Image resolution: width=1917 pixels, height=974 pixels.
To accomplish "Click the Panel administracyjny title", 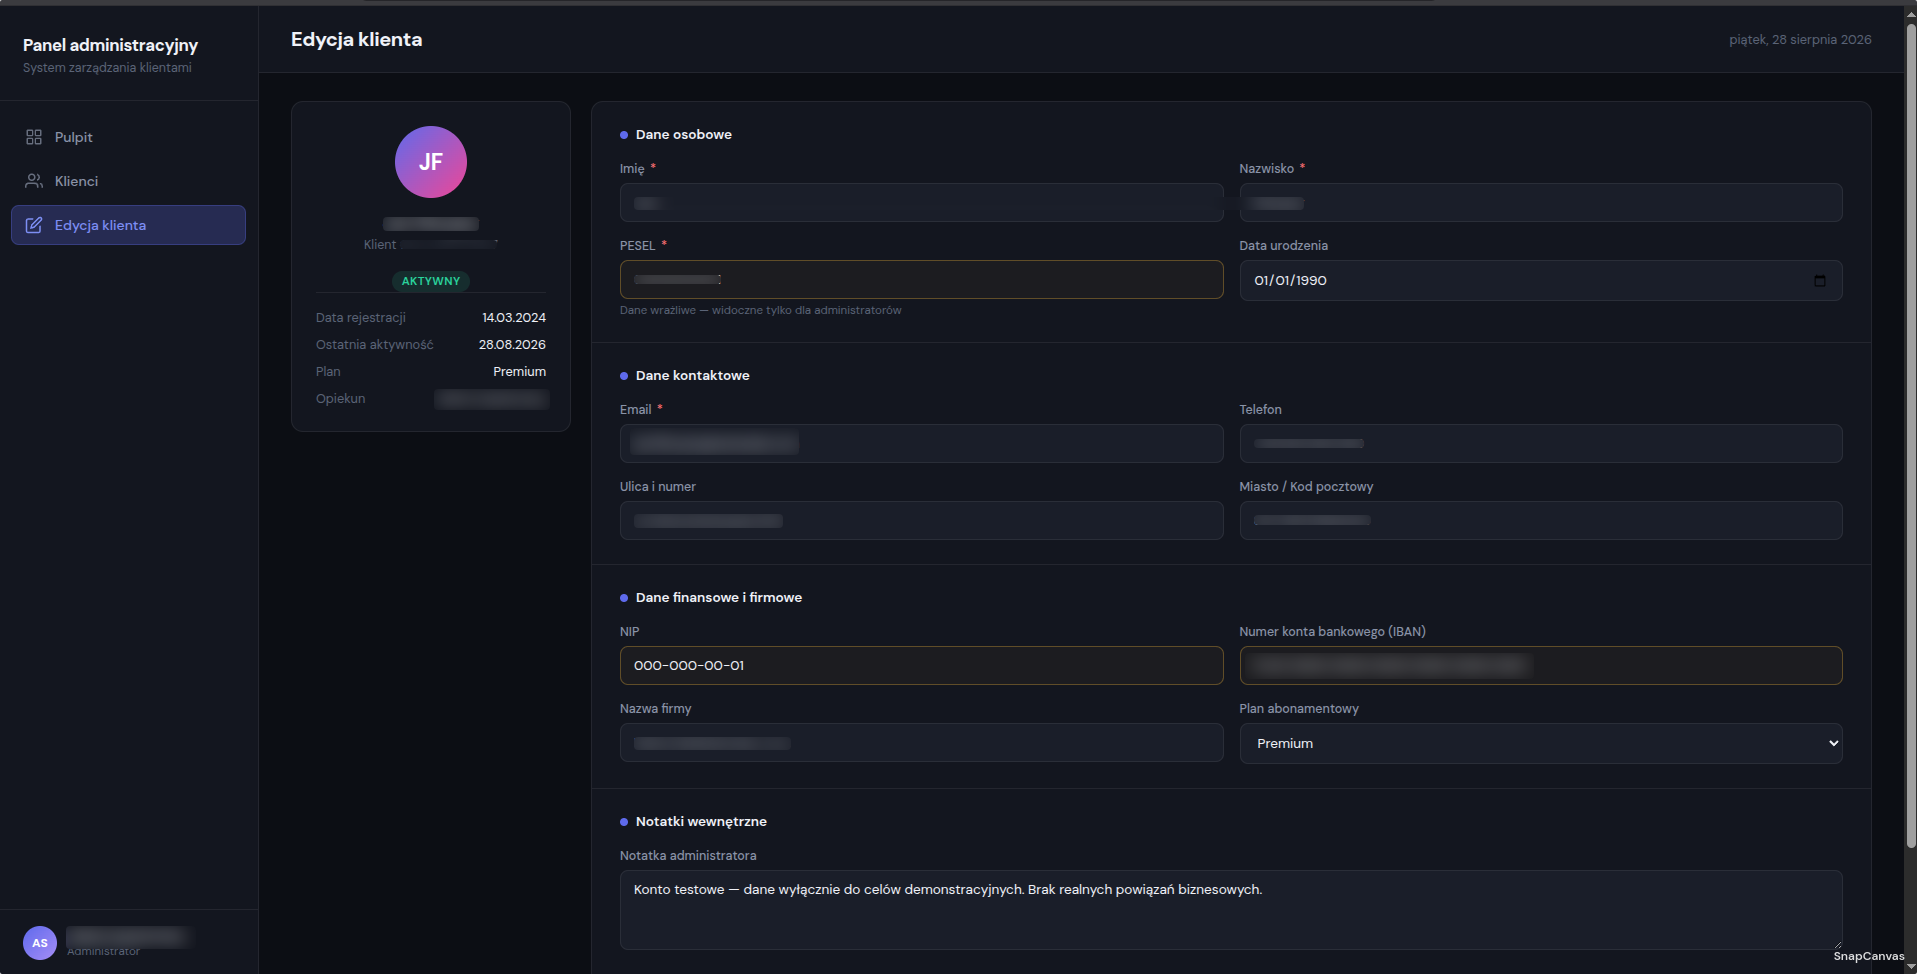I will point(110,45).
